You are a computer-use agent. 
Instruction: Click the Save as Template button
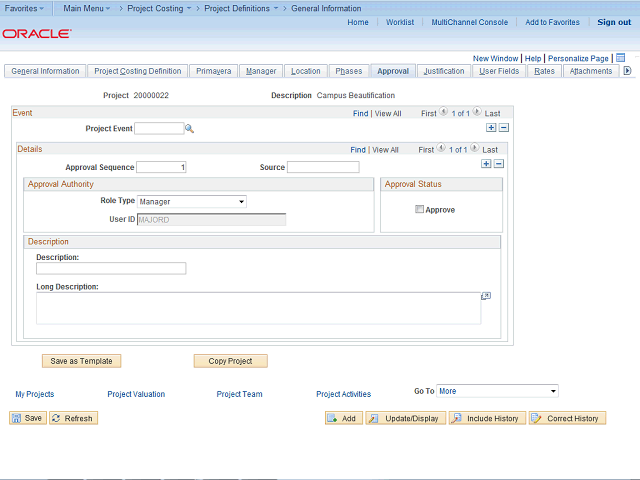click(x=81, y=361)
